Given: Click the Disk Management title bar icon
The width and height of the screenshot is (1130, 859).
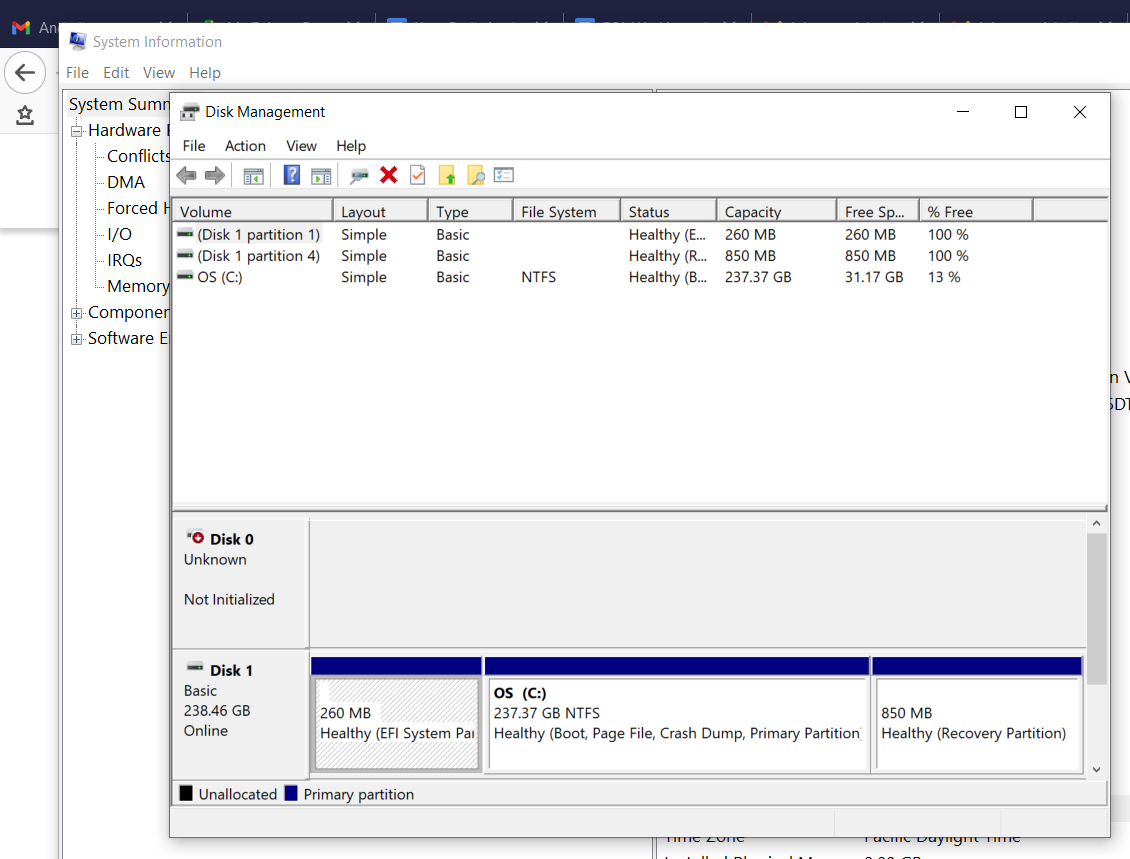Looking at the screenshot, I should tap(190, 112).
